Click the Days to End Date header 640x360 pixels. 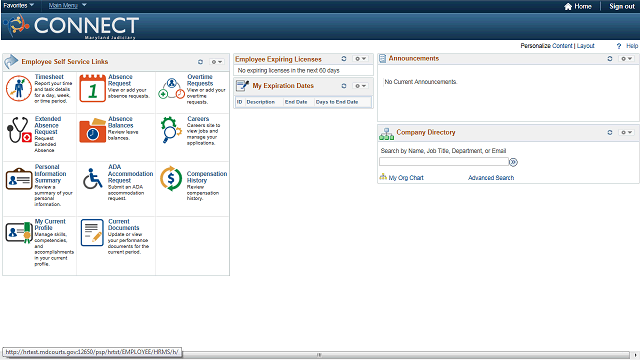pos(337,102)
